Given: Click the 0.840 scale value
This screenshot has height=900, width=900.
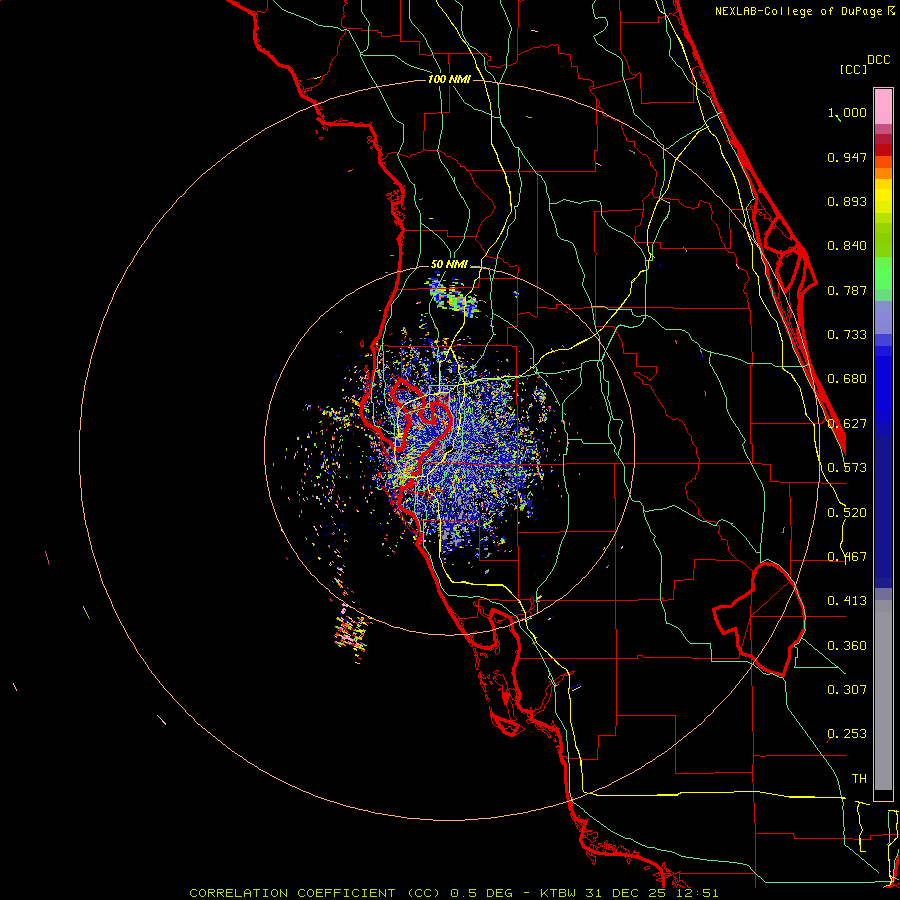Looking at the screenshot, I should click(847, 246).
